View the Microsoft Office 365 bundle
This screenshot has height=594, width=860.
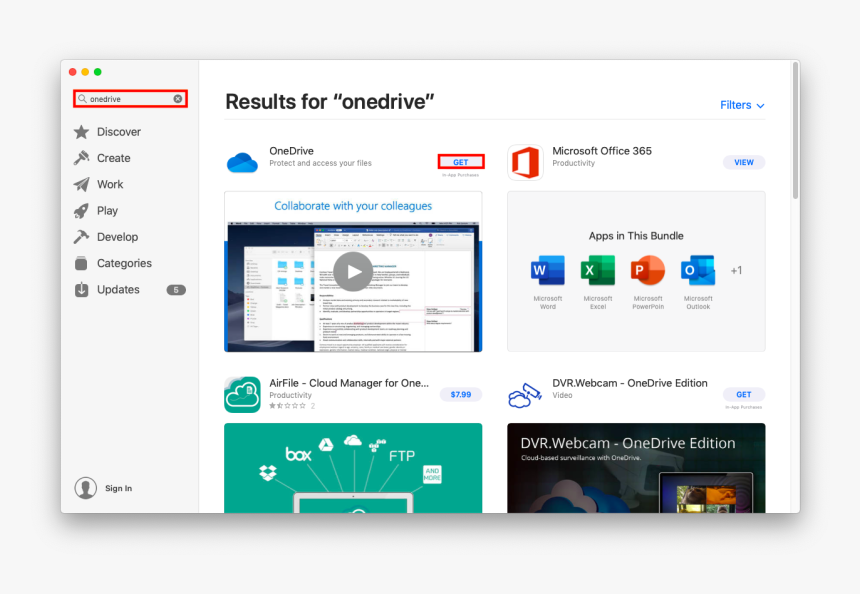click(744, 162)
